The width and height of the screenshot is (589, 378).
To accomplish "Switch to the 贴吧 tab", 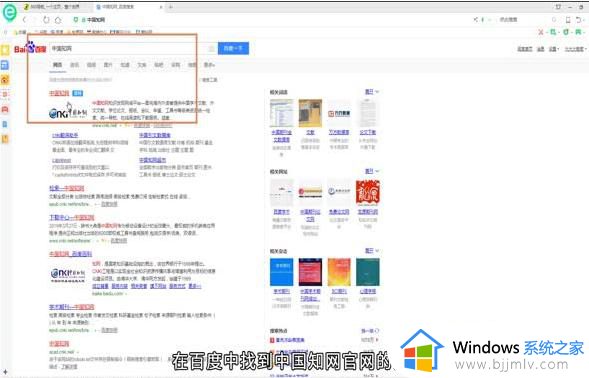I will pos(159,65).
